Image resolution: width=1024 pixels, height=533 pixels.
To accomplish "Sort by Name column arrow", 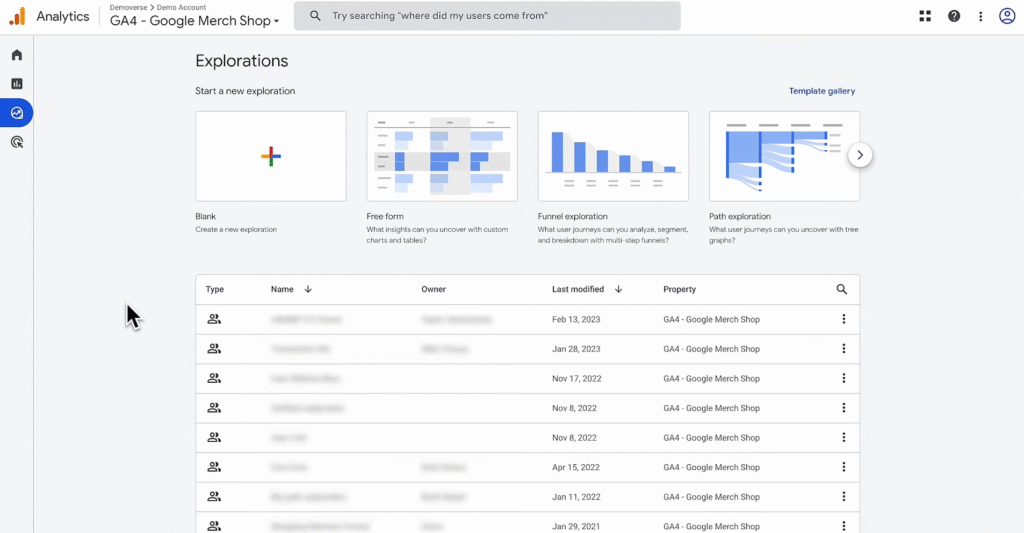I will (x=308, y=289).
